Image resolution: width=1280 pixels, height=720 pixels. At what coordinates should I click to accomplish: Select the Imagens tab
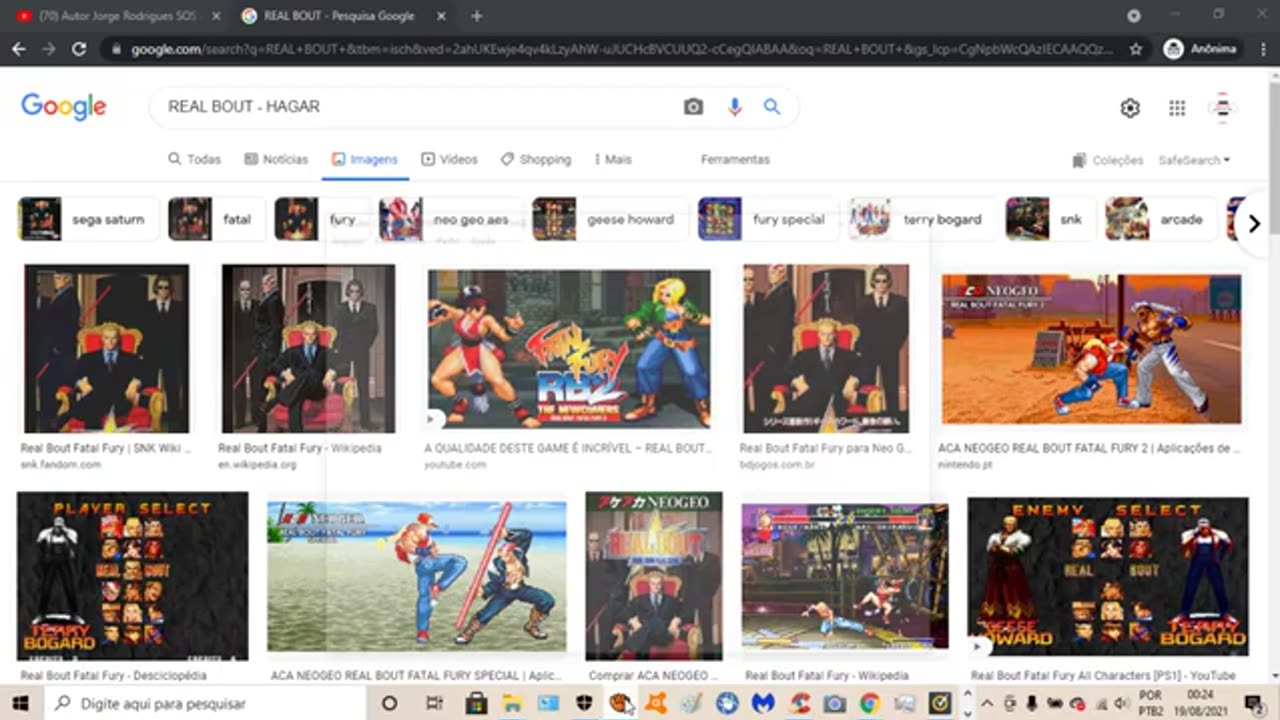[x=365, y=159]
